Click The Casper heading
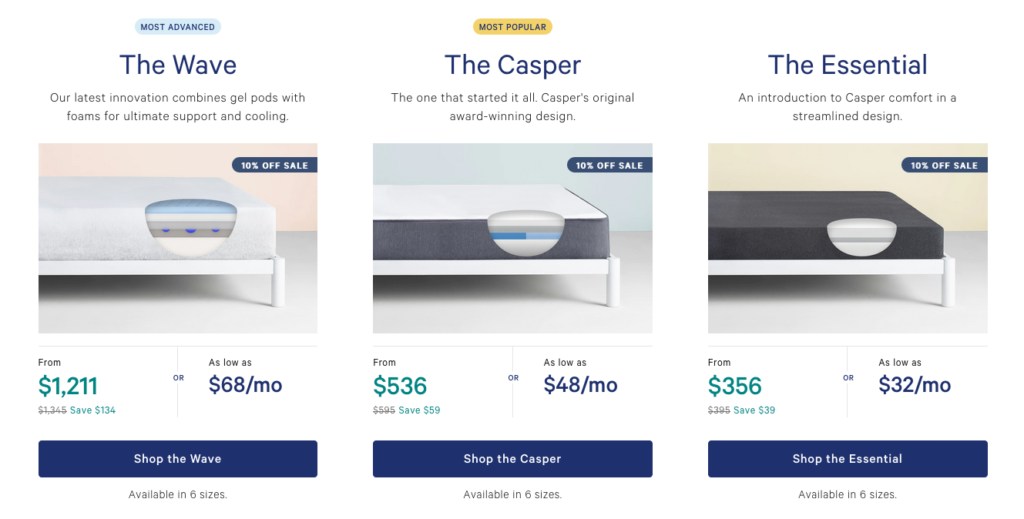 (x=513, y=65)
